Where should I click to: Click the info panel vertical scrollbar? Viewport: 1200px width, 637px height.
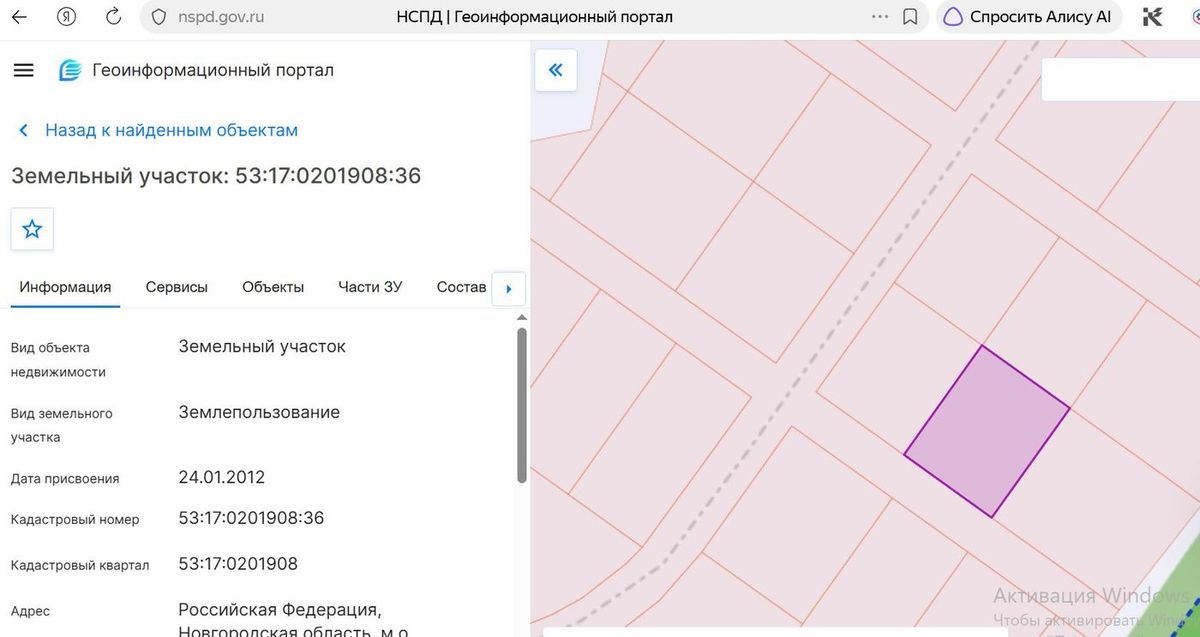click(521, 405)
